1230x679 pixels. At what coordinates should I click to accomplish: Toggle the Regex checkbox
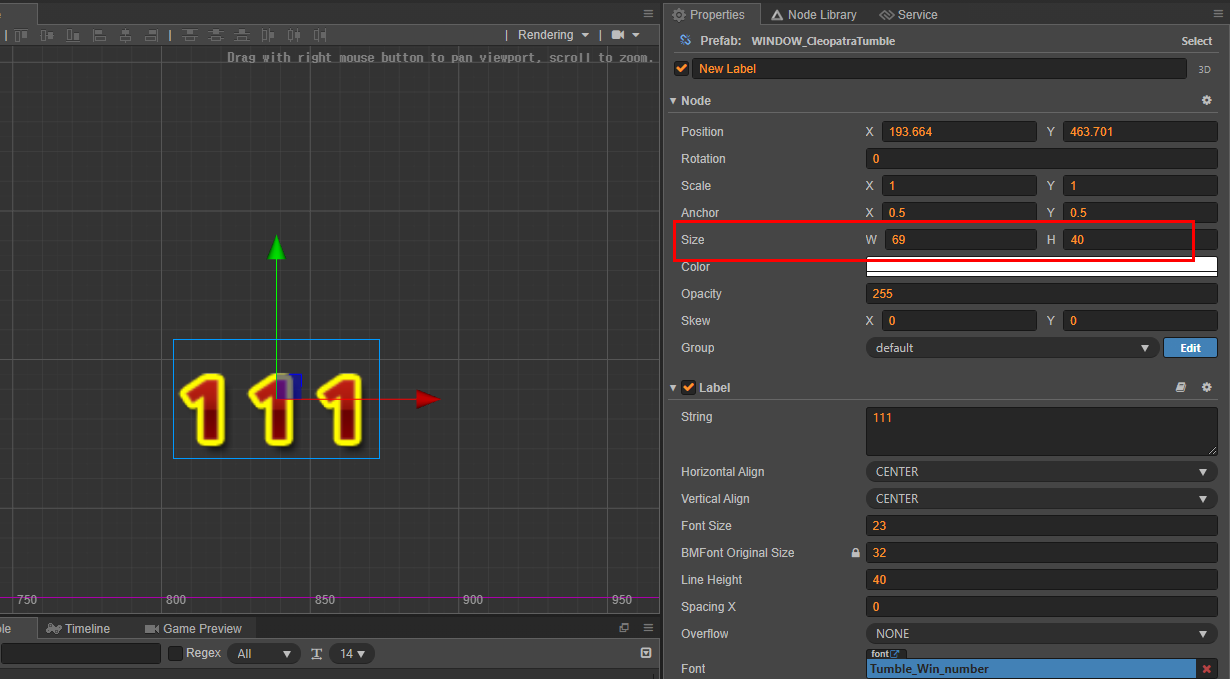click(175, 653)
